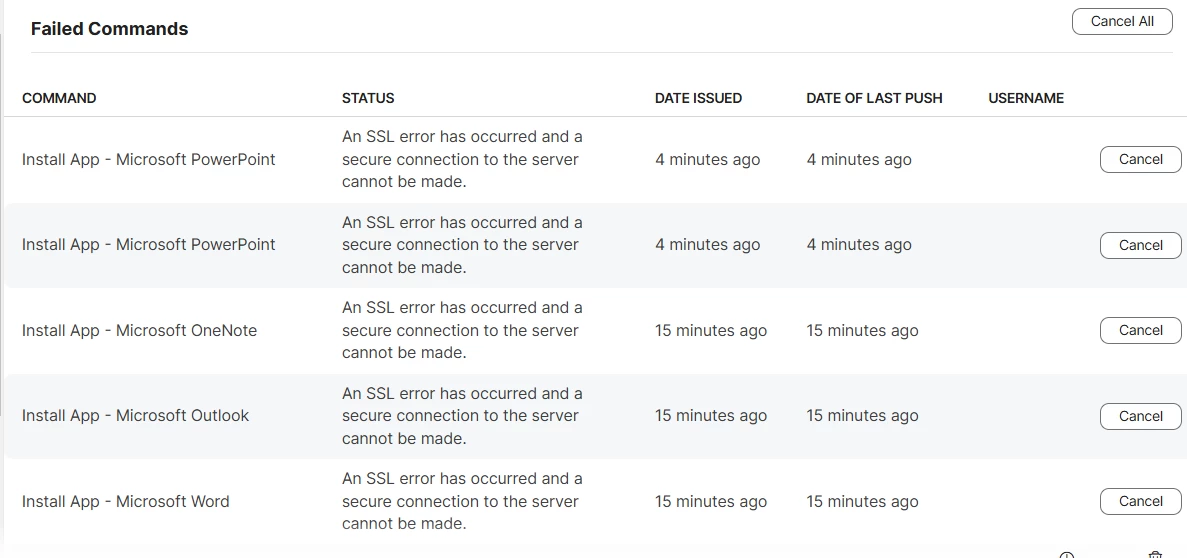Click the SSL error status for Microsoft Word
1187x558 pixels.
(462, 501)
